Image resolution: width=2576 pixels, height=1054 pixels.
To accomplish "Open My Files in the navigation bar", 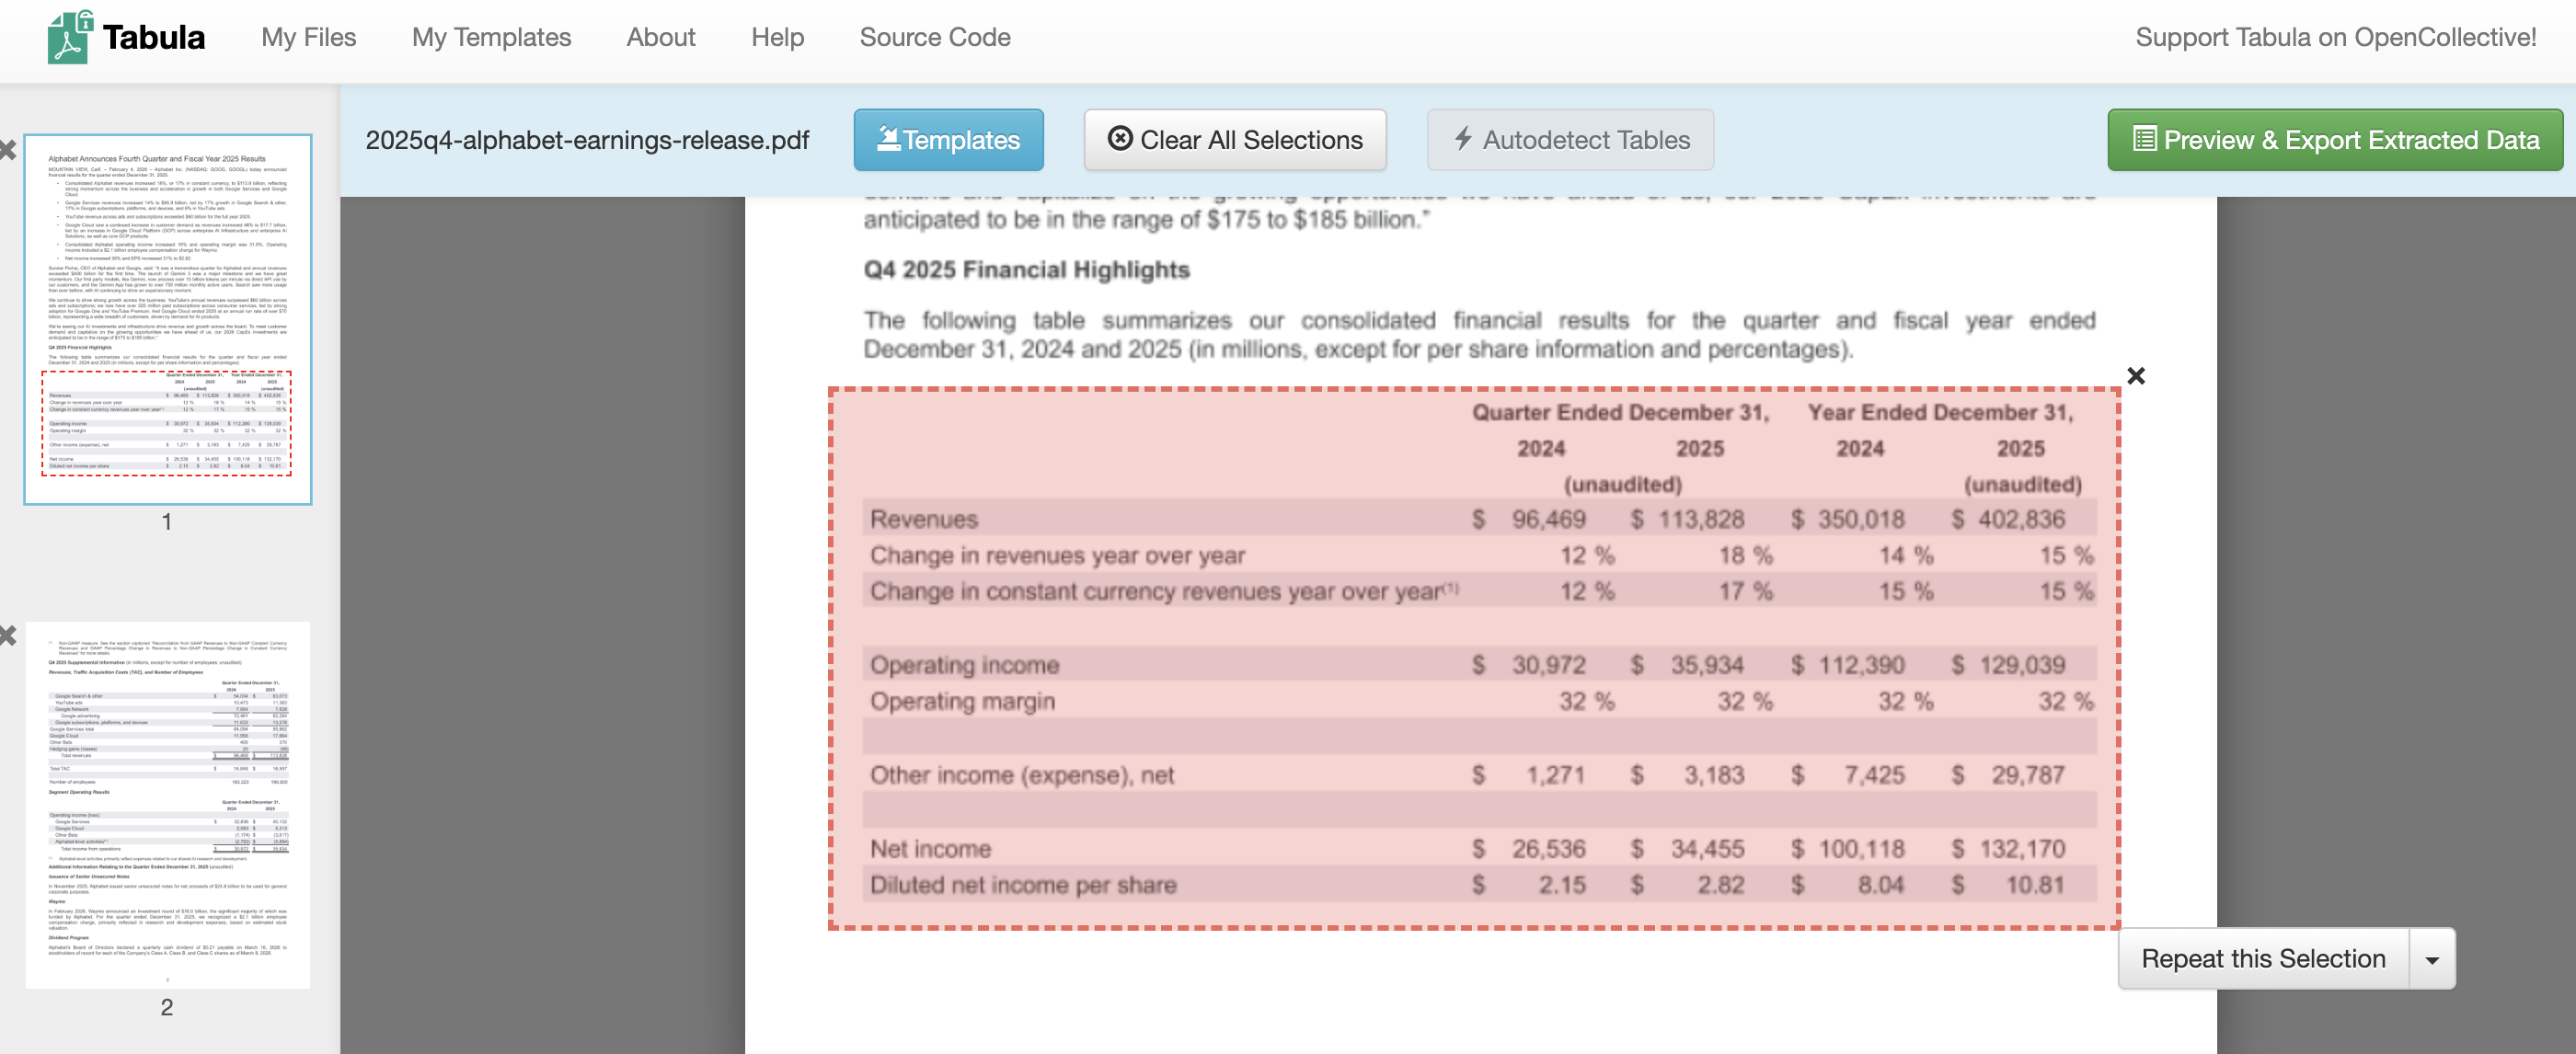I will point(309,37).
